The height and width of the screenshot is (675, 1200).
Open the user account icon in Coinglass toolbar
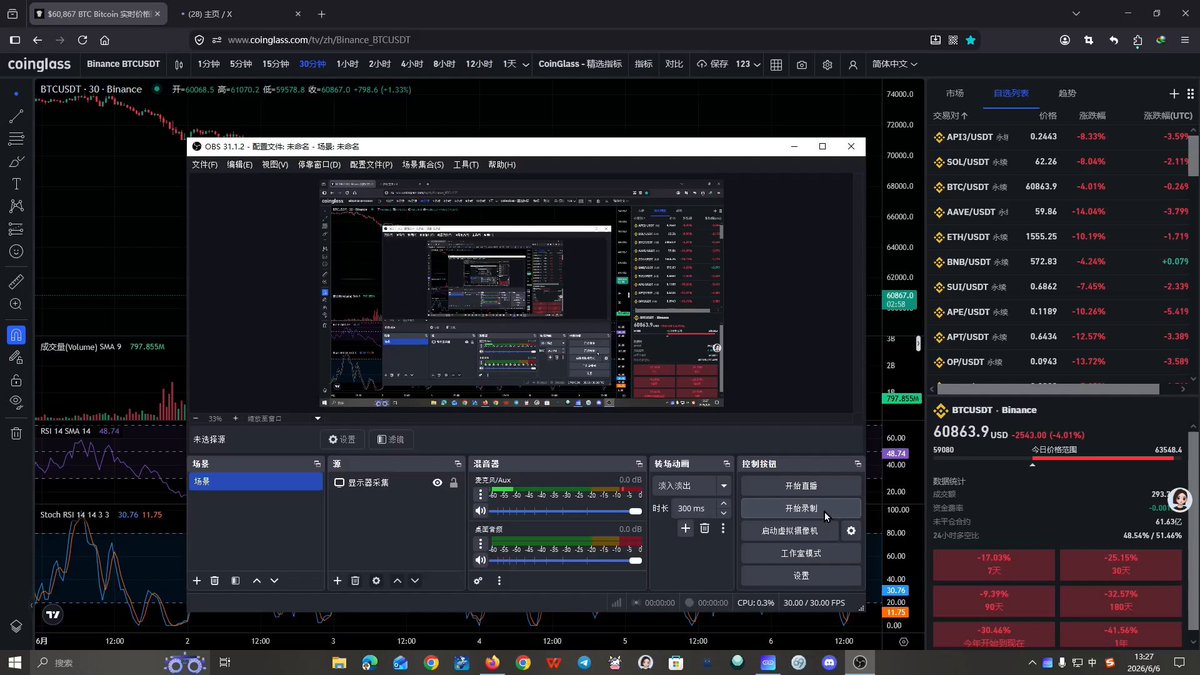point(853,64)
